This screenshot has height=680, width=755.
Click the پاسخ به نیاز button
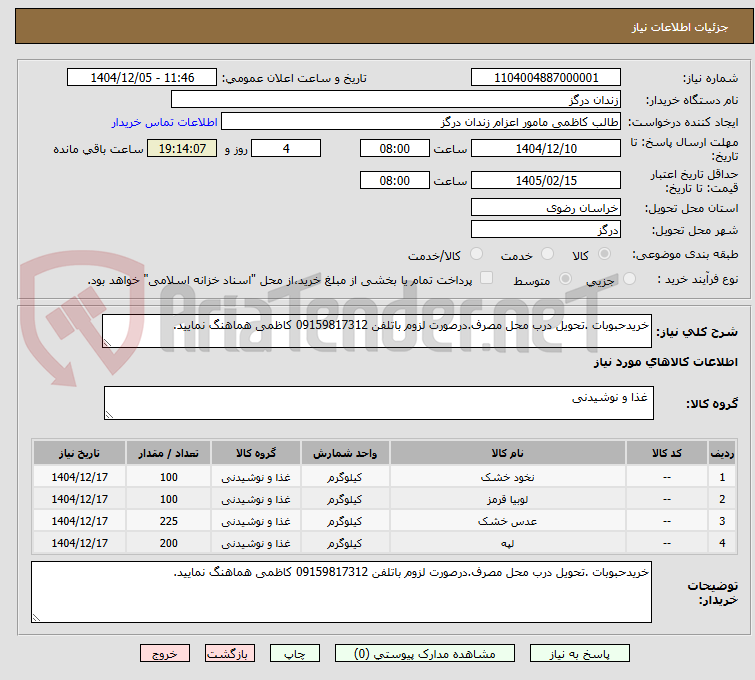[580, 654]
